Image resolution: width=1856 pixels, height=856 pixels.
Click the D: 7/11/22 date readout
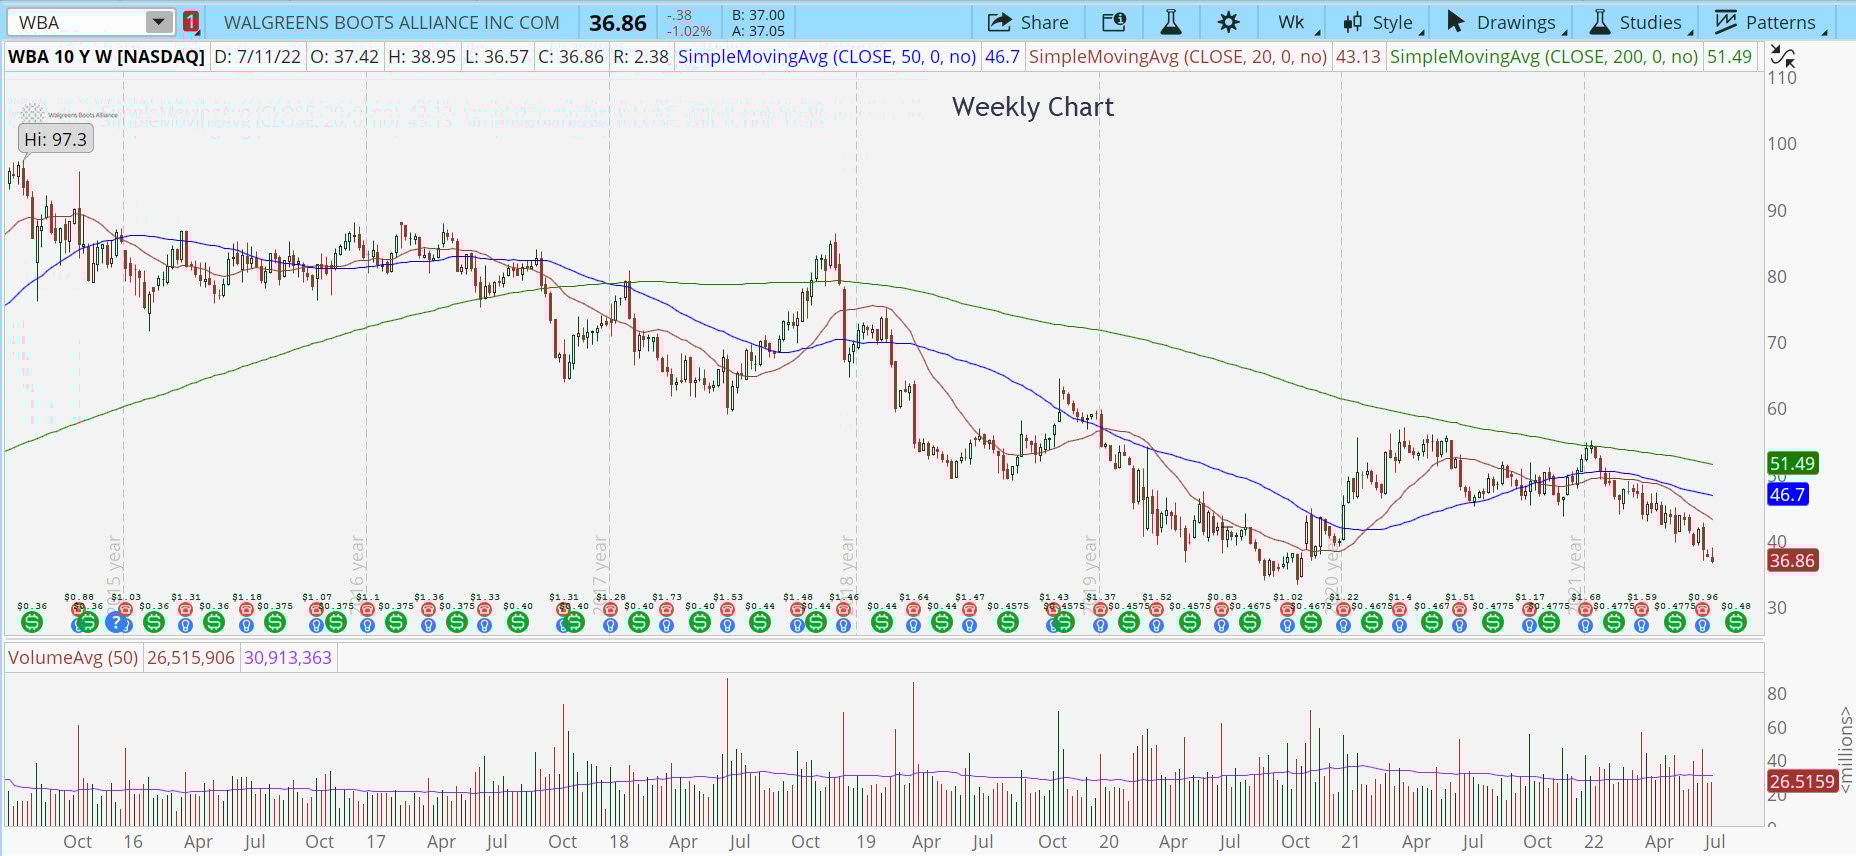pyautogui.click(x=257, y=56)
